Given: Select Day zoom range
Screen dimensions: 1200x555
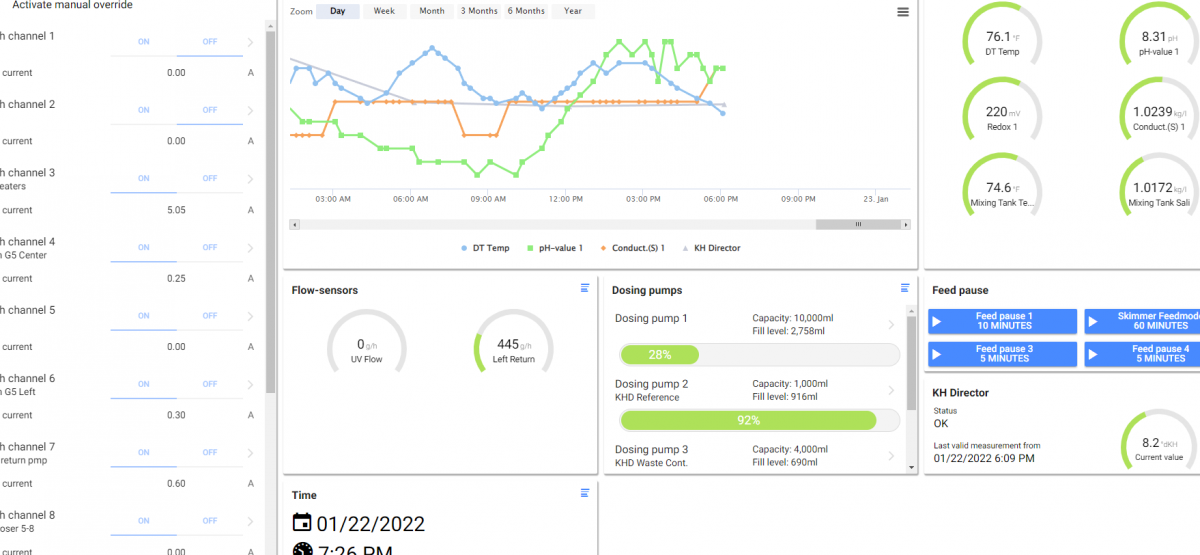Looking at the screenshot, I should coord(338,12).
